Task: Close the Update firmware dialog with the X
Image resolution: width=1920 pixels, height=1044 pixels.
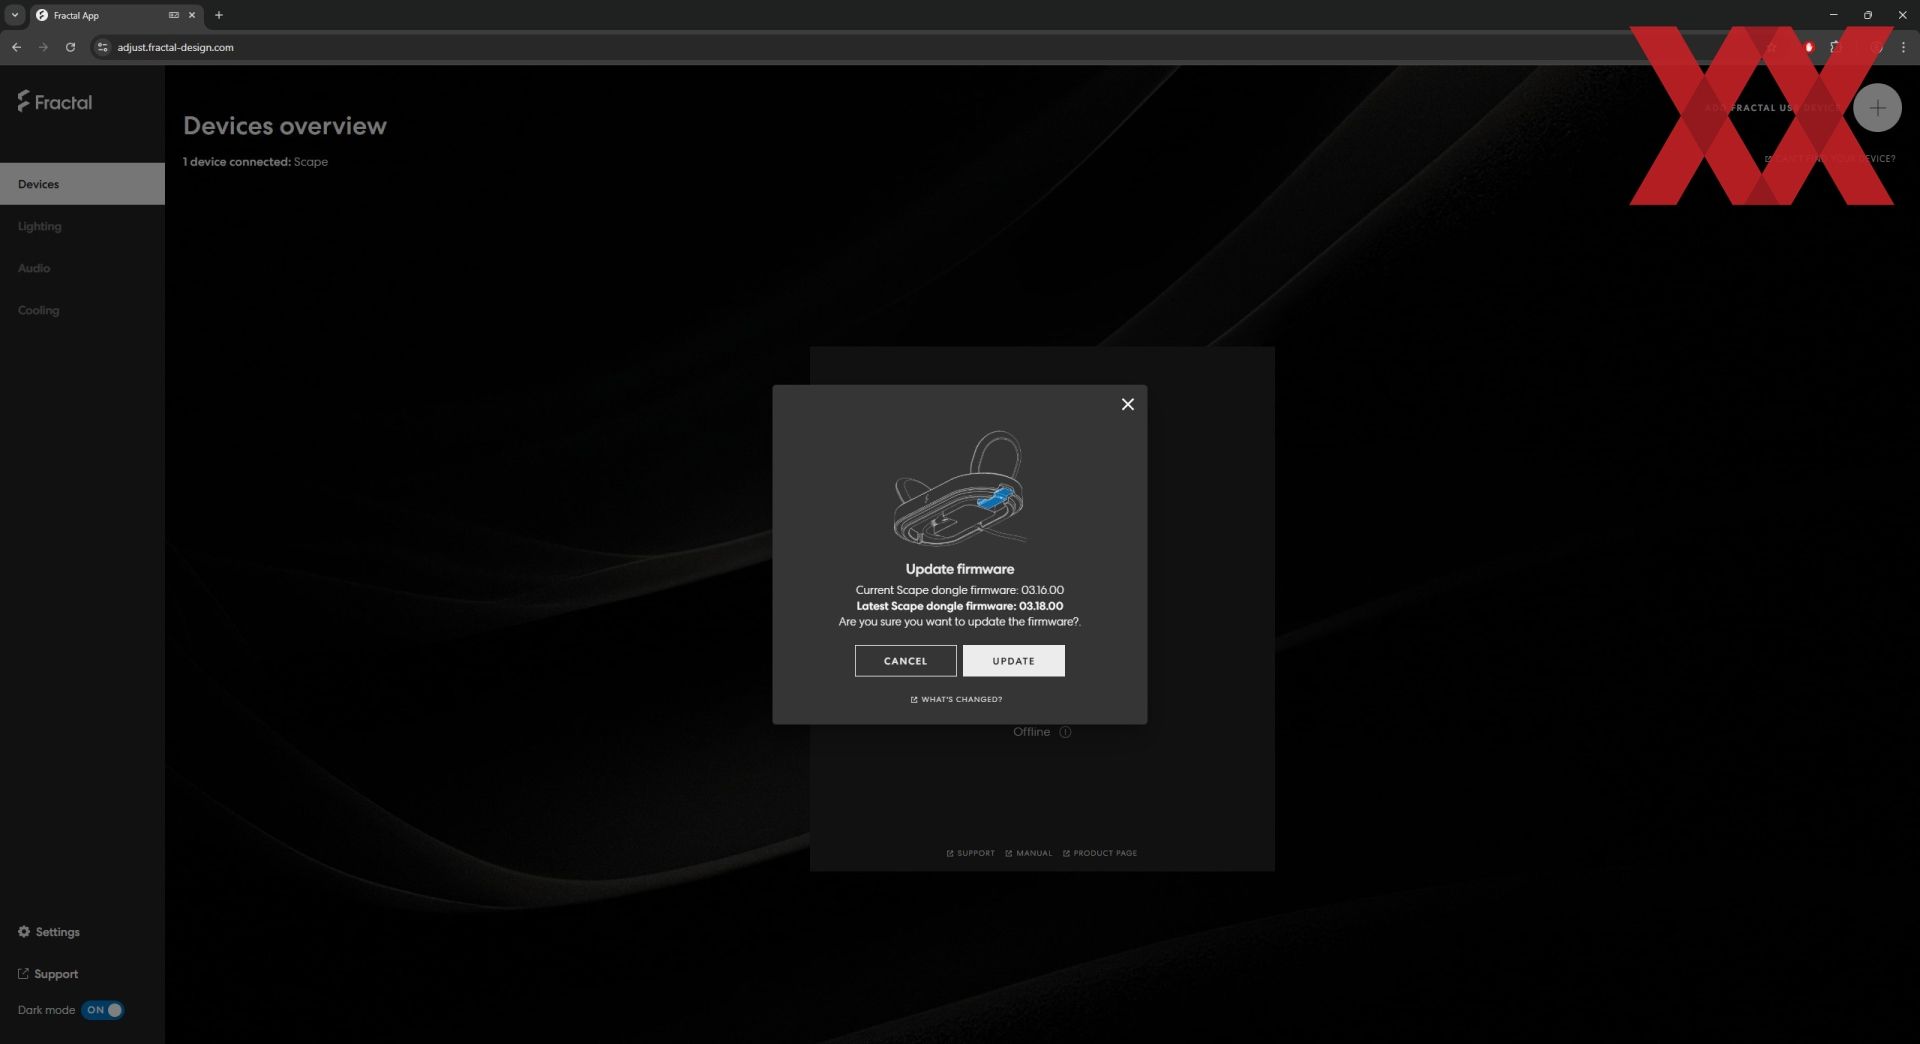Action: click(x=1127, y=404)
